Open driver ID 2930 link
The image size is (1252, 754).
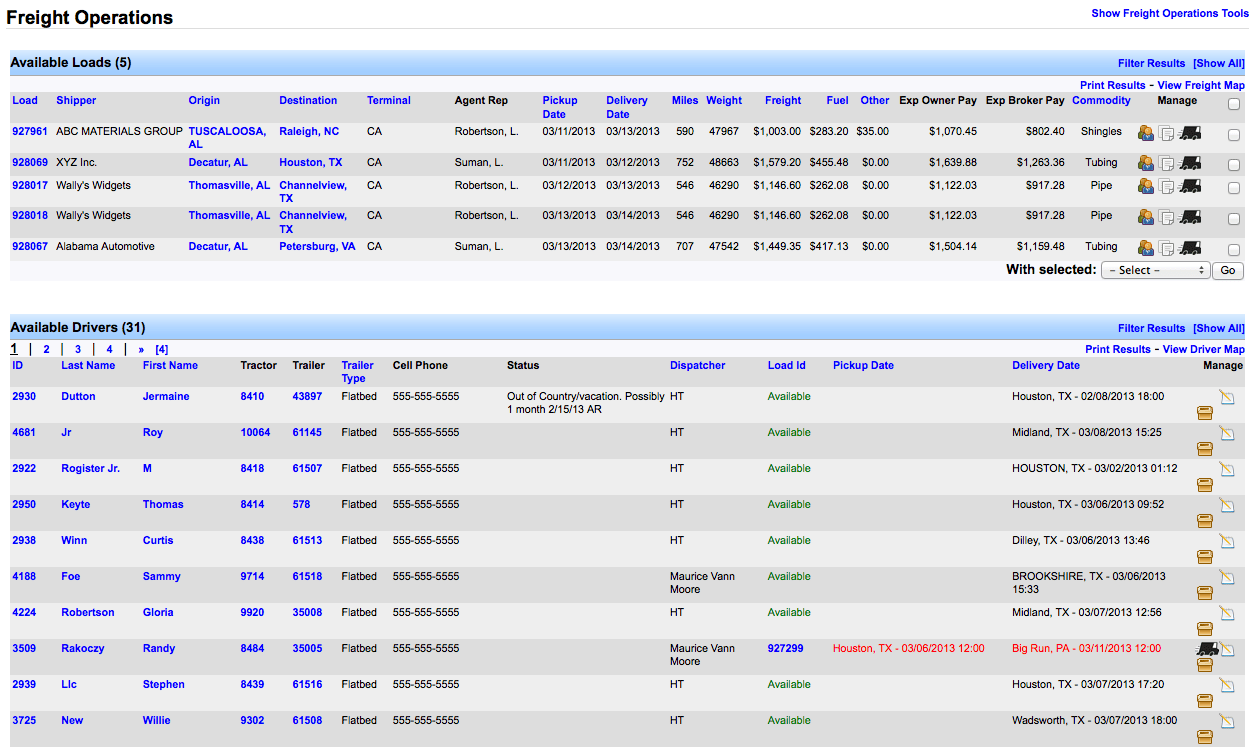pos(24,396)
